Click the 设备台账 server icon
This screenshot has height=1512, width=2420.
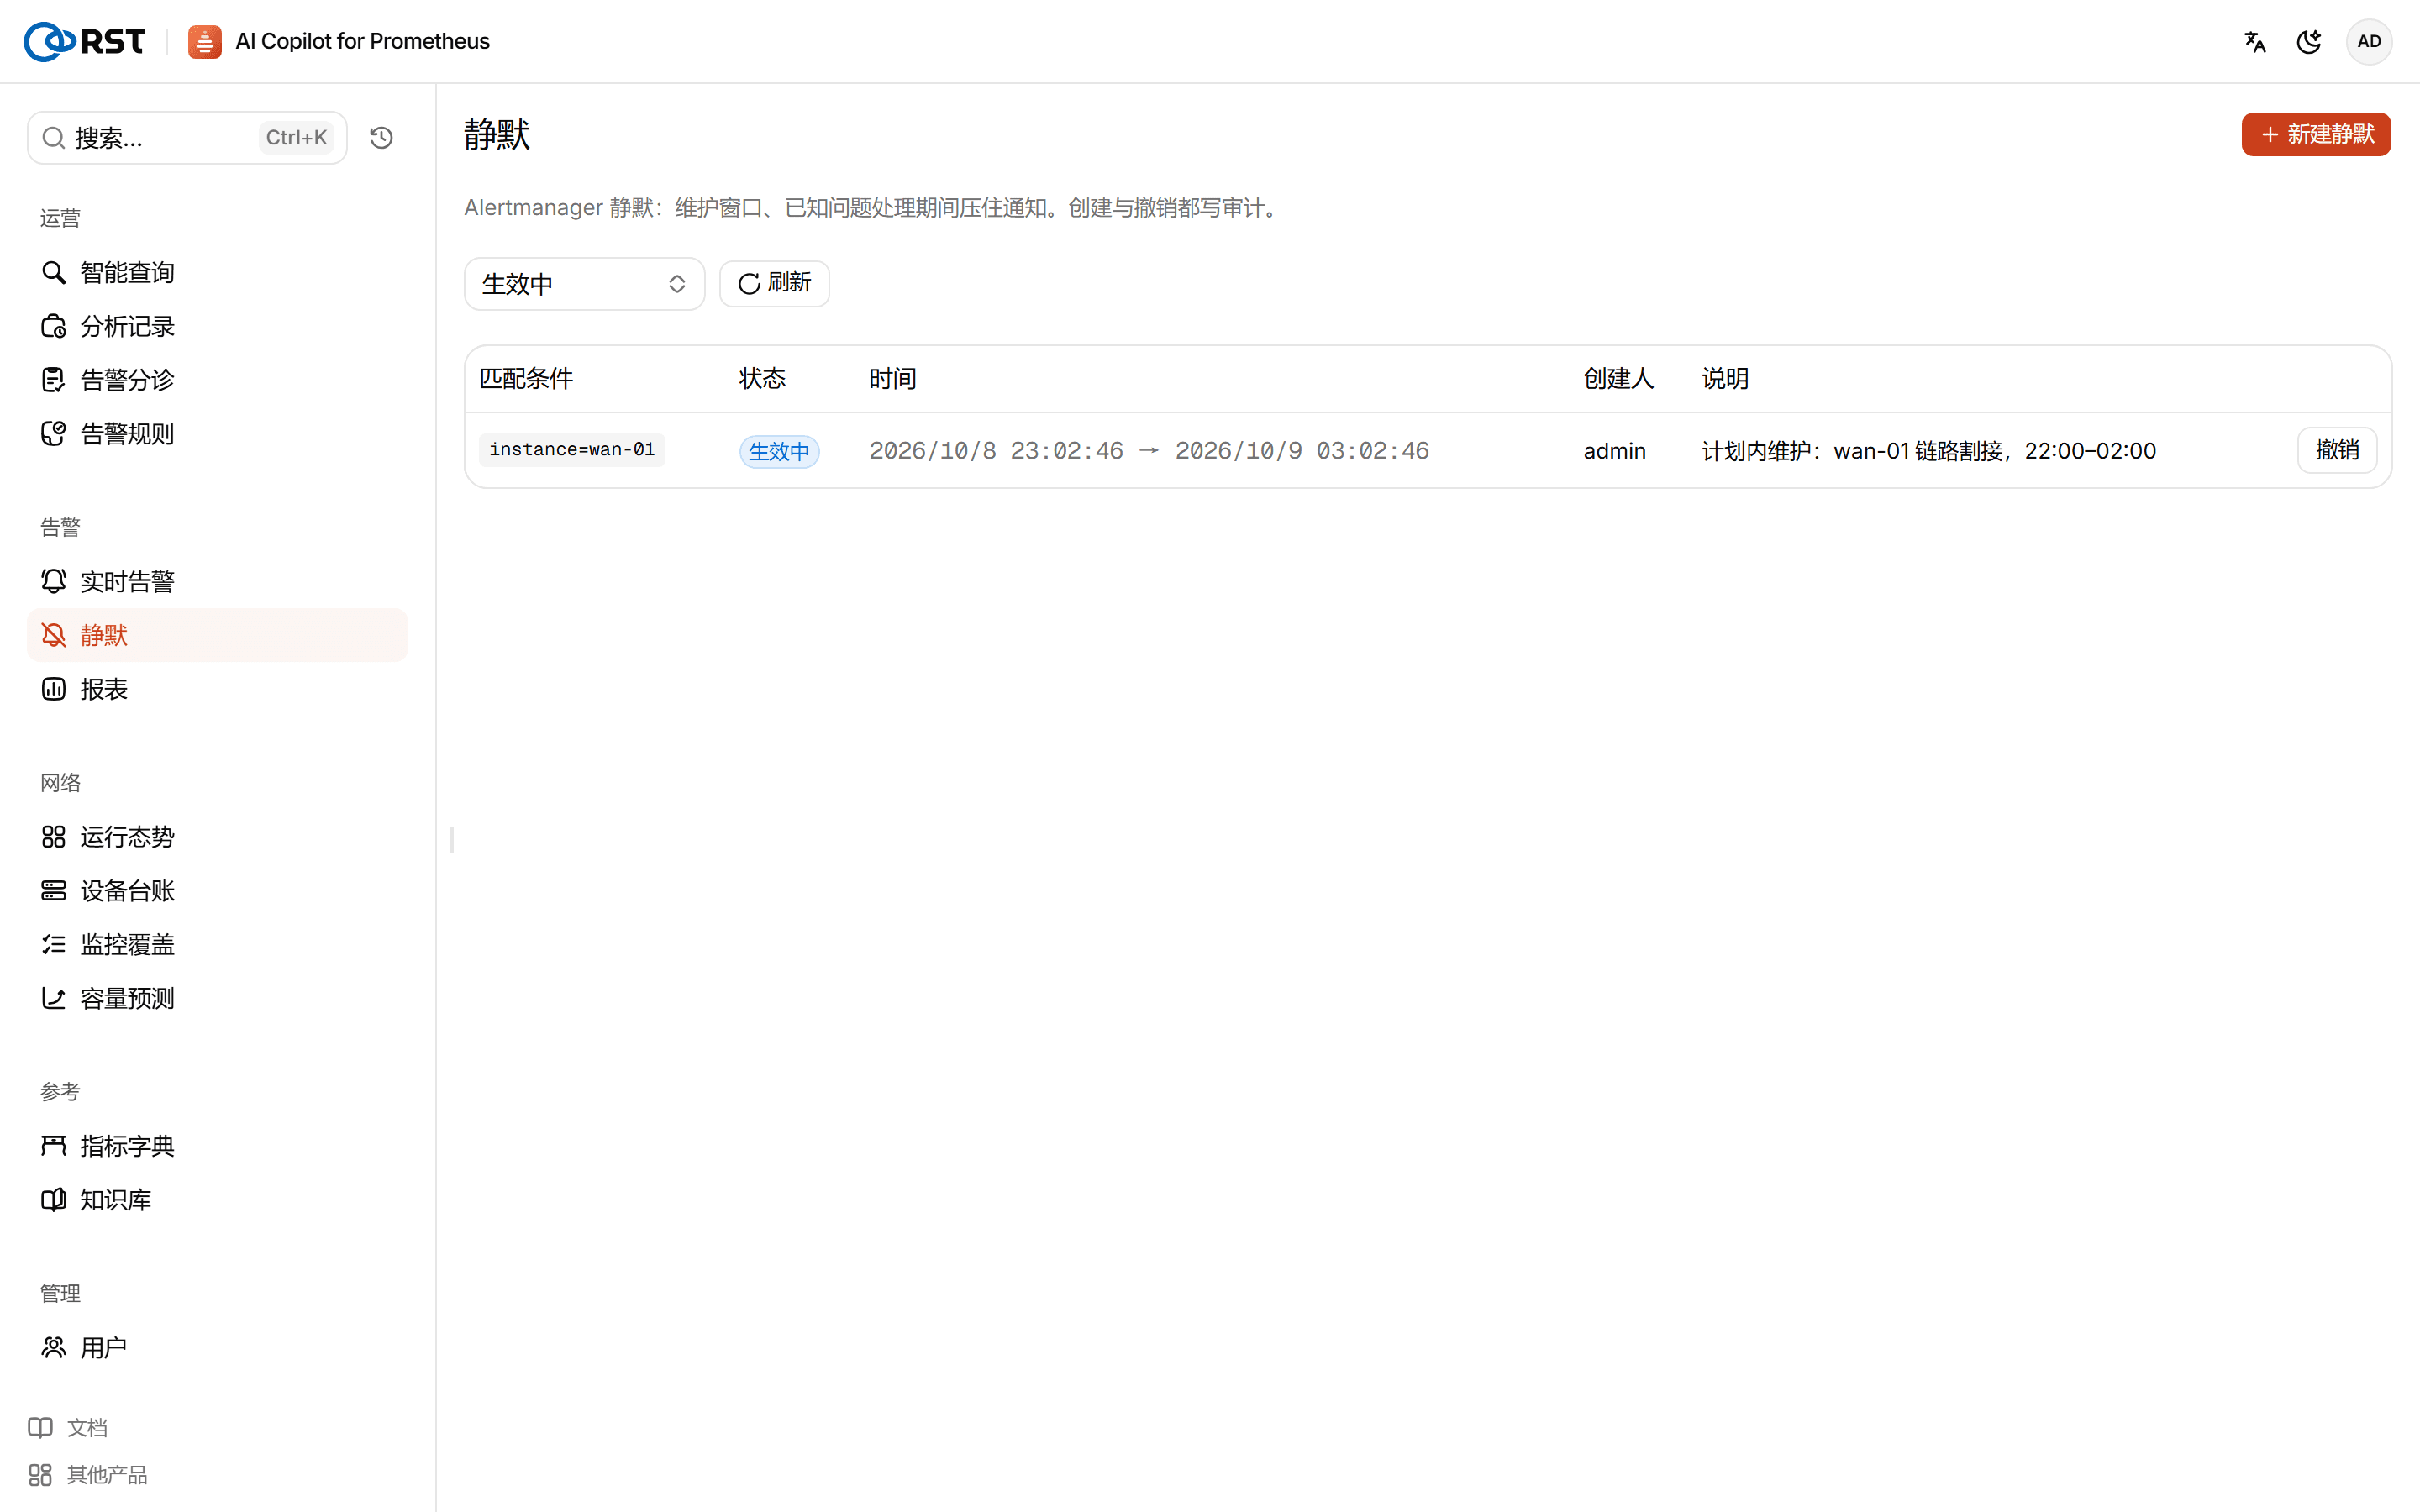tap(54, 890)
